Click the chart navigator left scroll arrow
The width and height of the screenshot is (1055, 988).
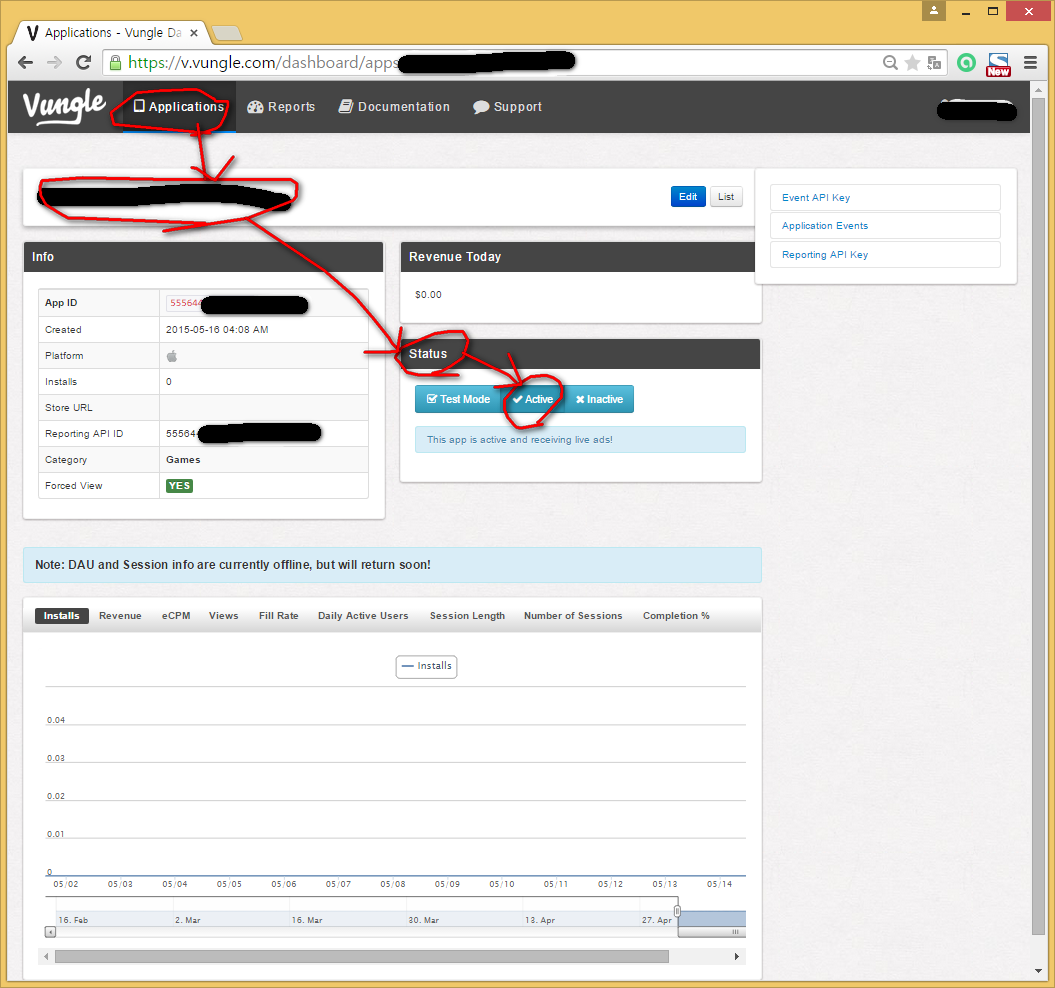50,931
